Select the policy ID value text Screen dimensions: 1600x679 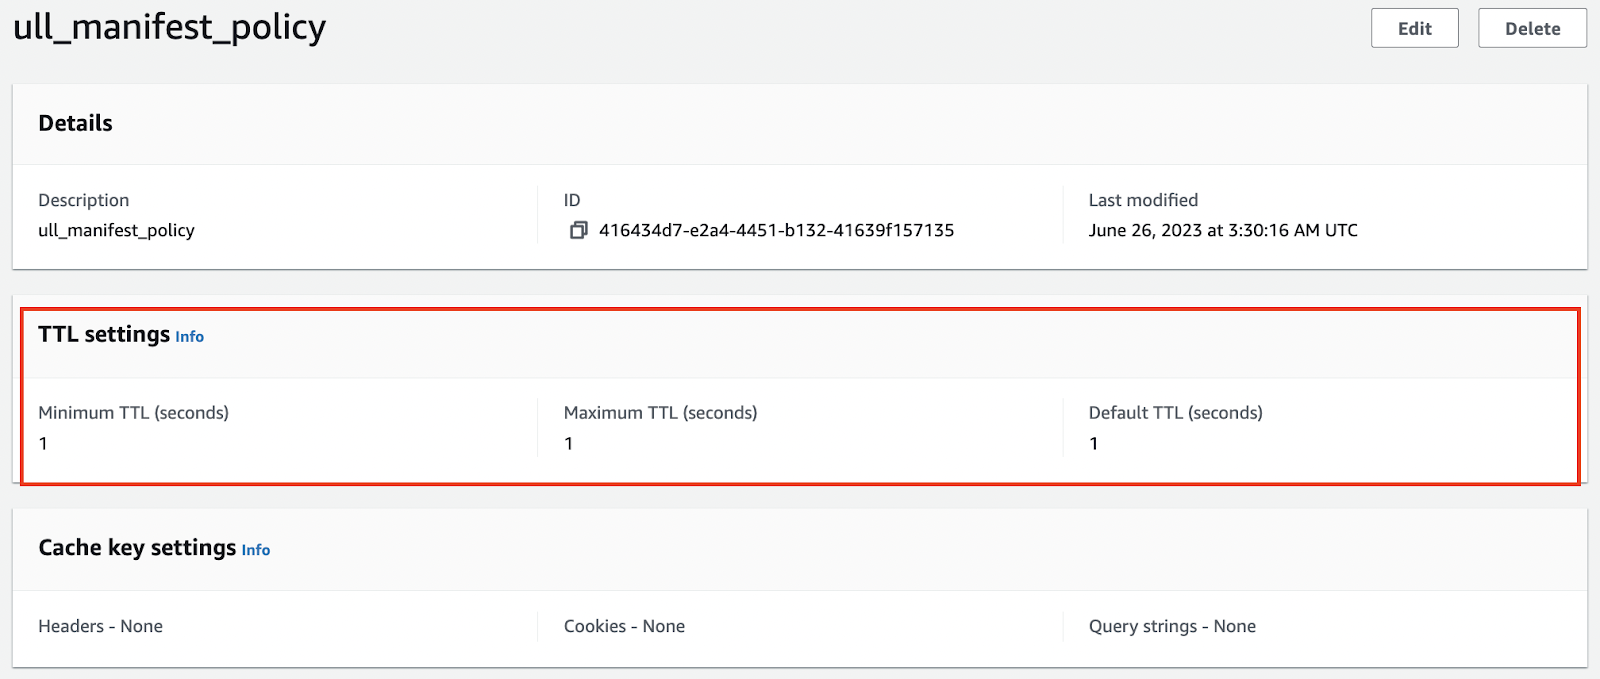pos(776,230)
